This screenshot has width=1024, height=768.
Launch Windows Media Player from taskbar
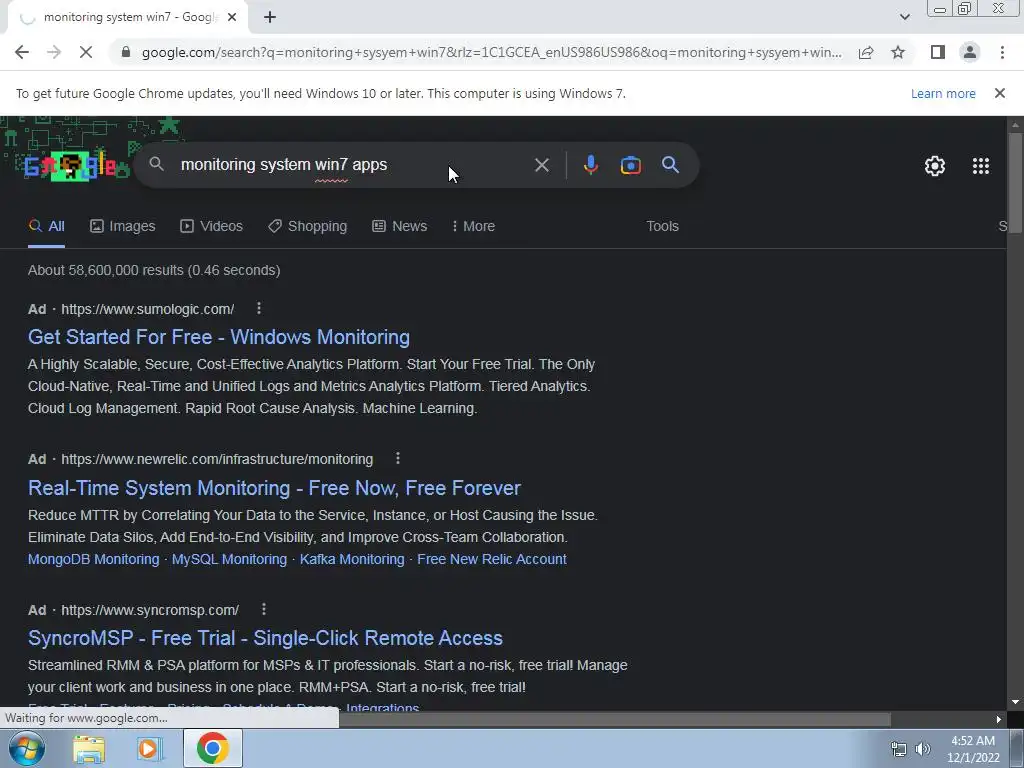(x=150, y=749)
